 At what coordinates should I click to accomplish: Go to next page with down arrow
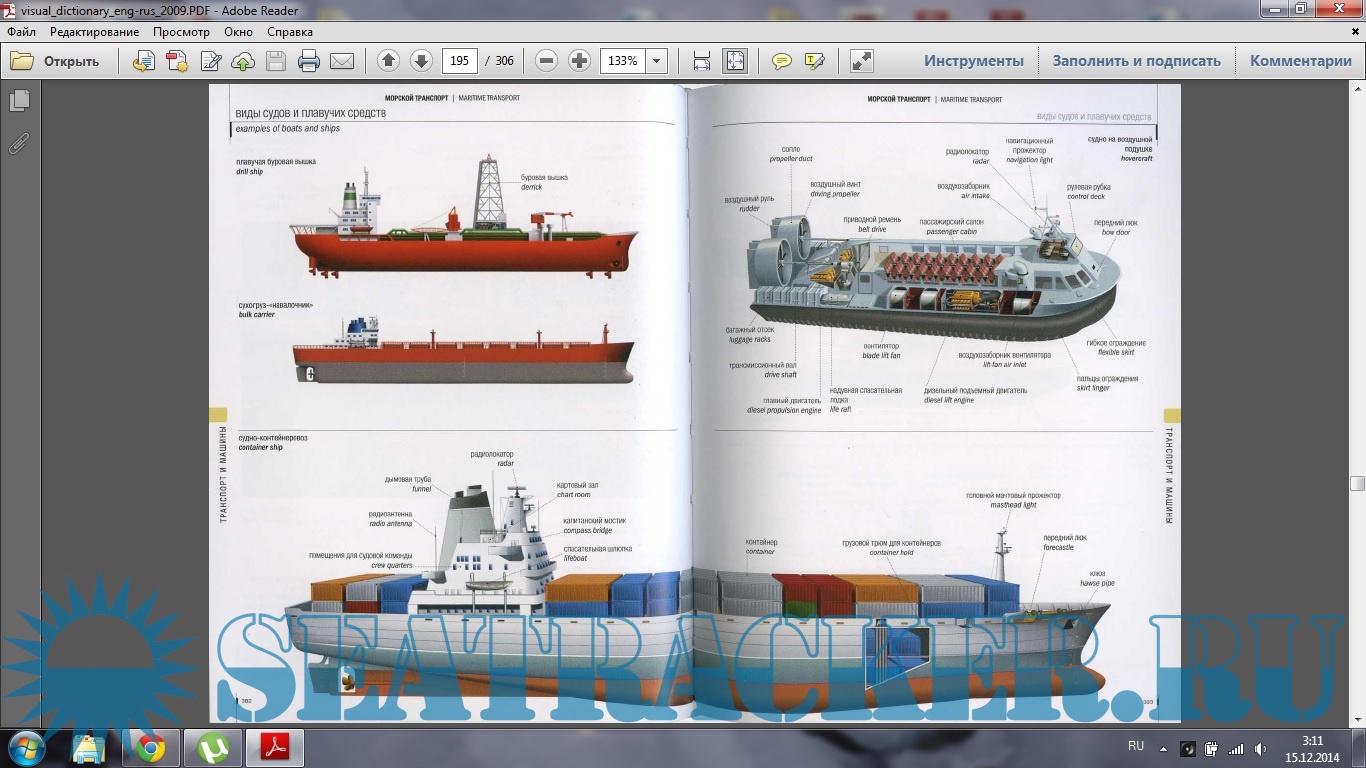tap(421, 61)
